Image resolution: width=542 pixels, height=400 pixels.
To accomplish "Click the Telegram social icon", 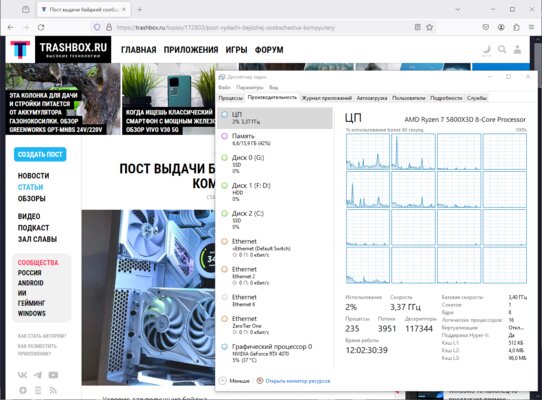I will click(x=38, y=375).
